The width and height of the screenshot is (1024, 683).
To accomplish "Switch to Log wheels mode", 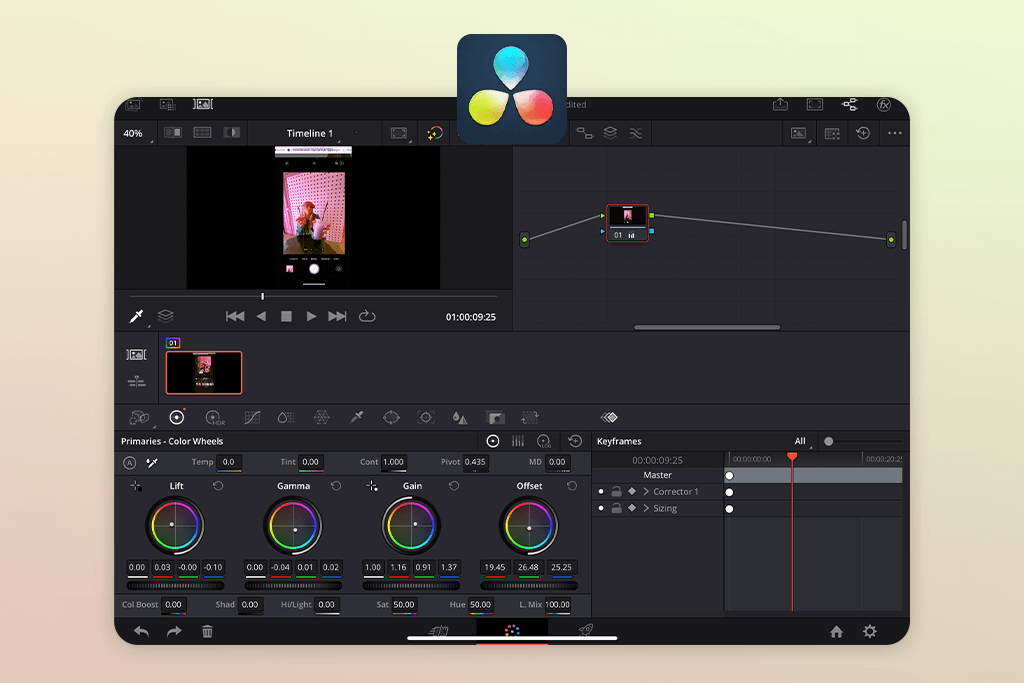I will point(544,441).
